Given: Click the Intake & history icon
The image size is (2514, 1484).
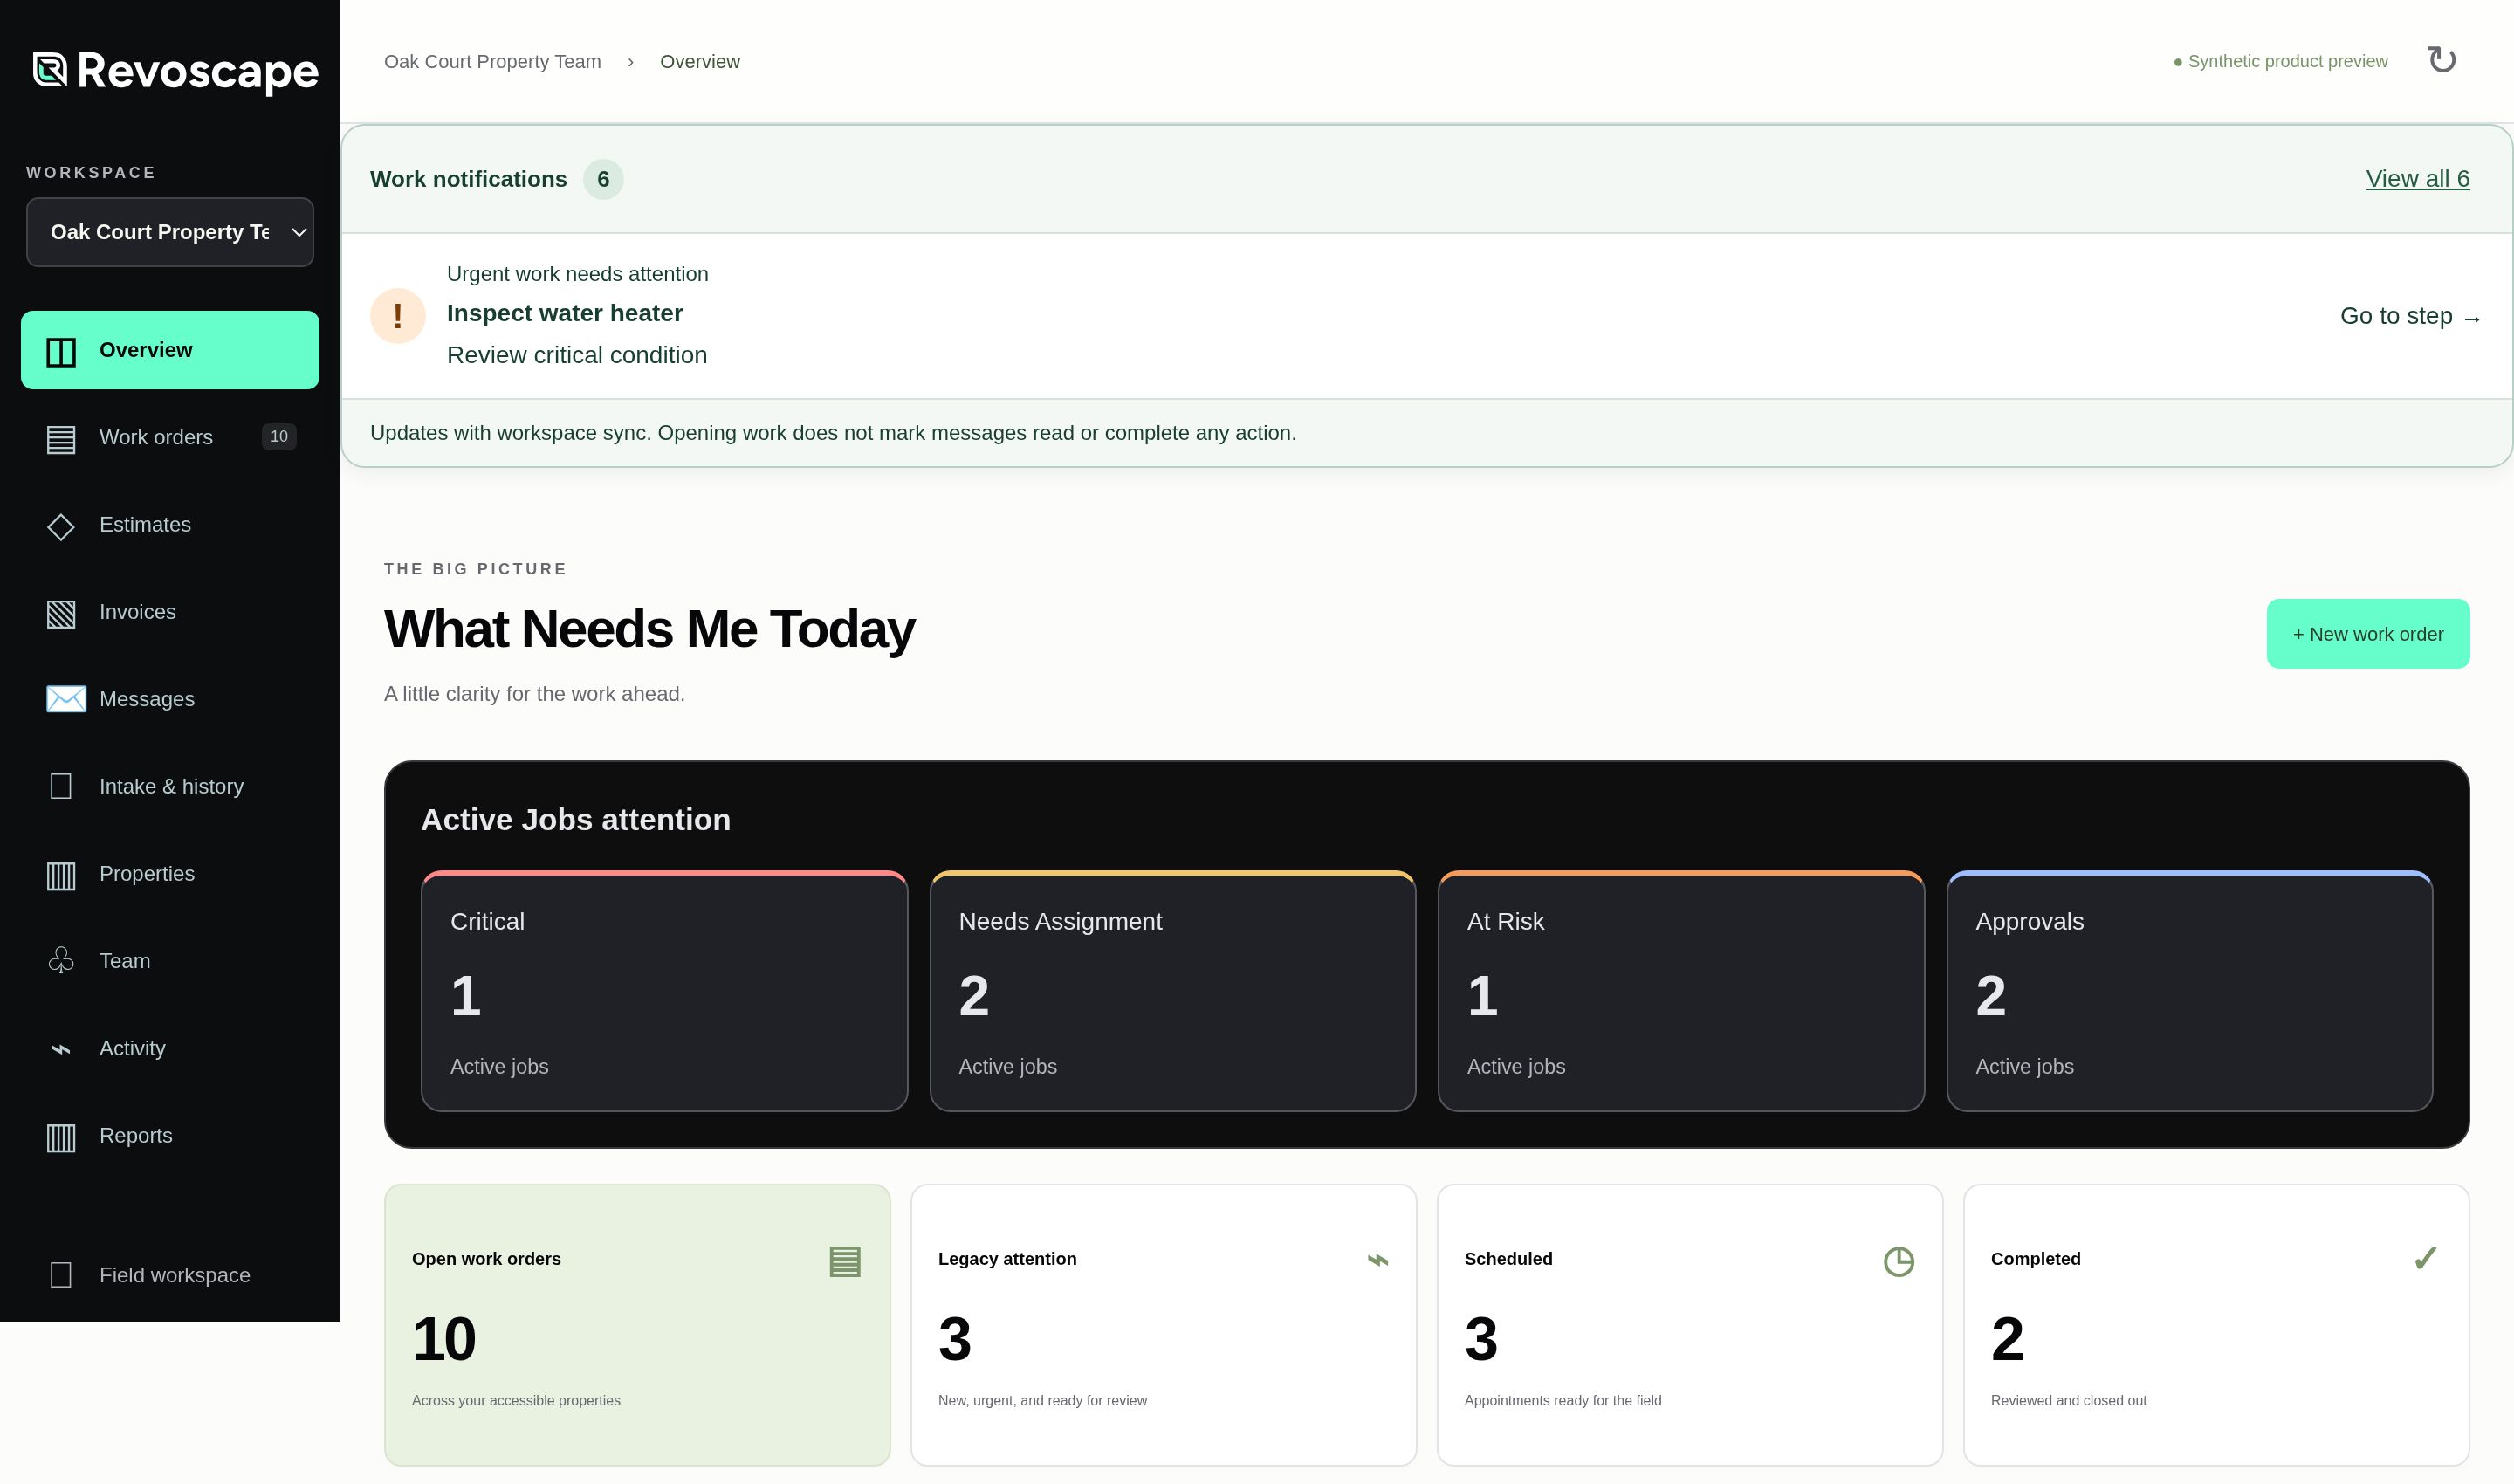Looking at the screenshot, I should point(61,786).
